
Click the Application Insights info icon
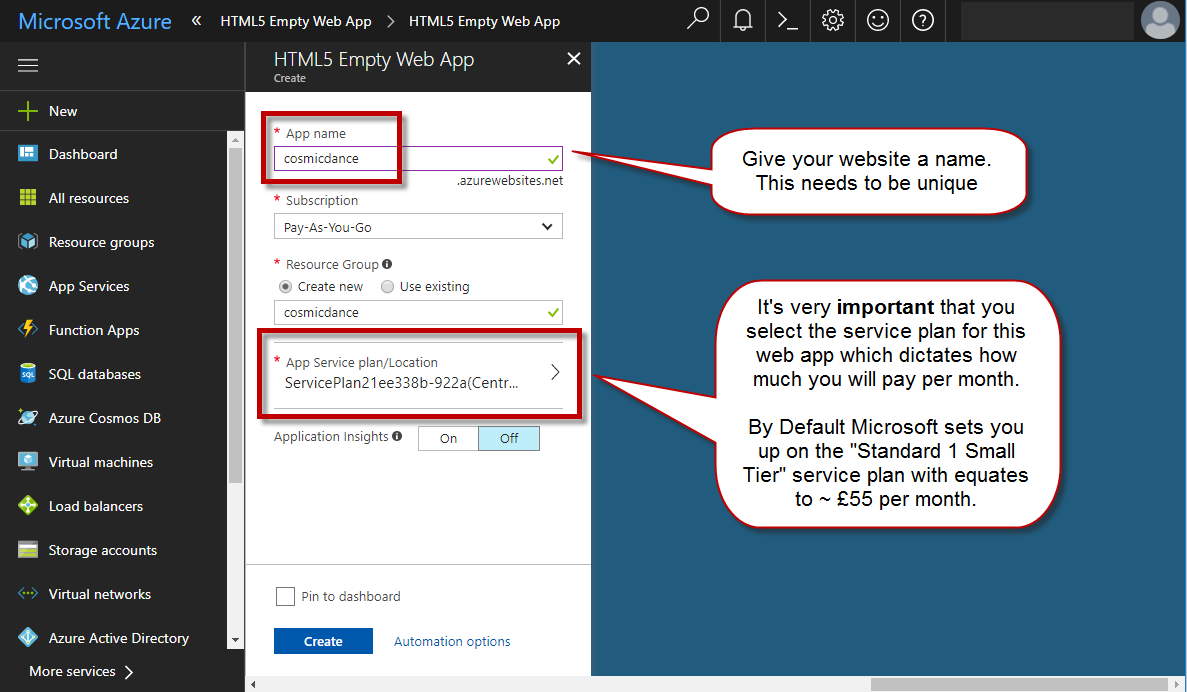[x=397, y=436]
